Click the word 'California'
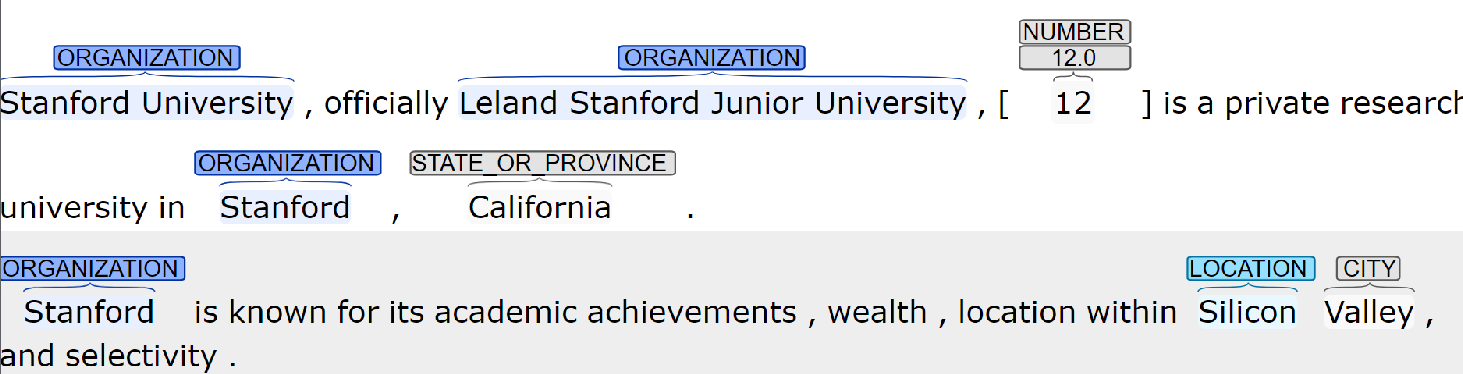The height and width of the screenshot is (374, 1463). point(540,208)
